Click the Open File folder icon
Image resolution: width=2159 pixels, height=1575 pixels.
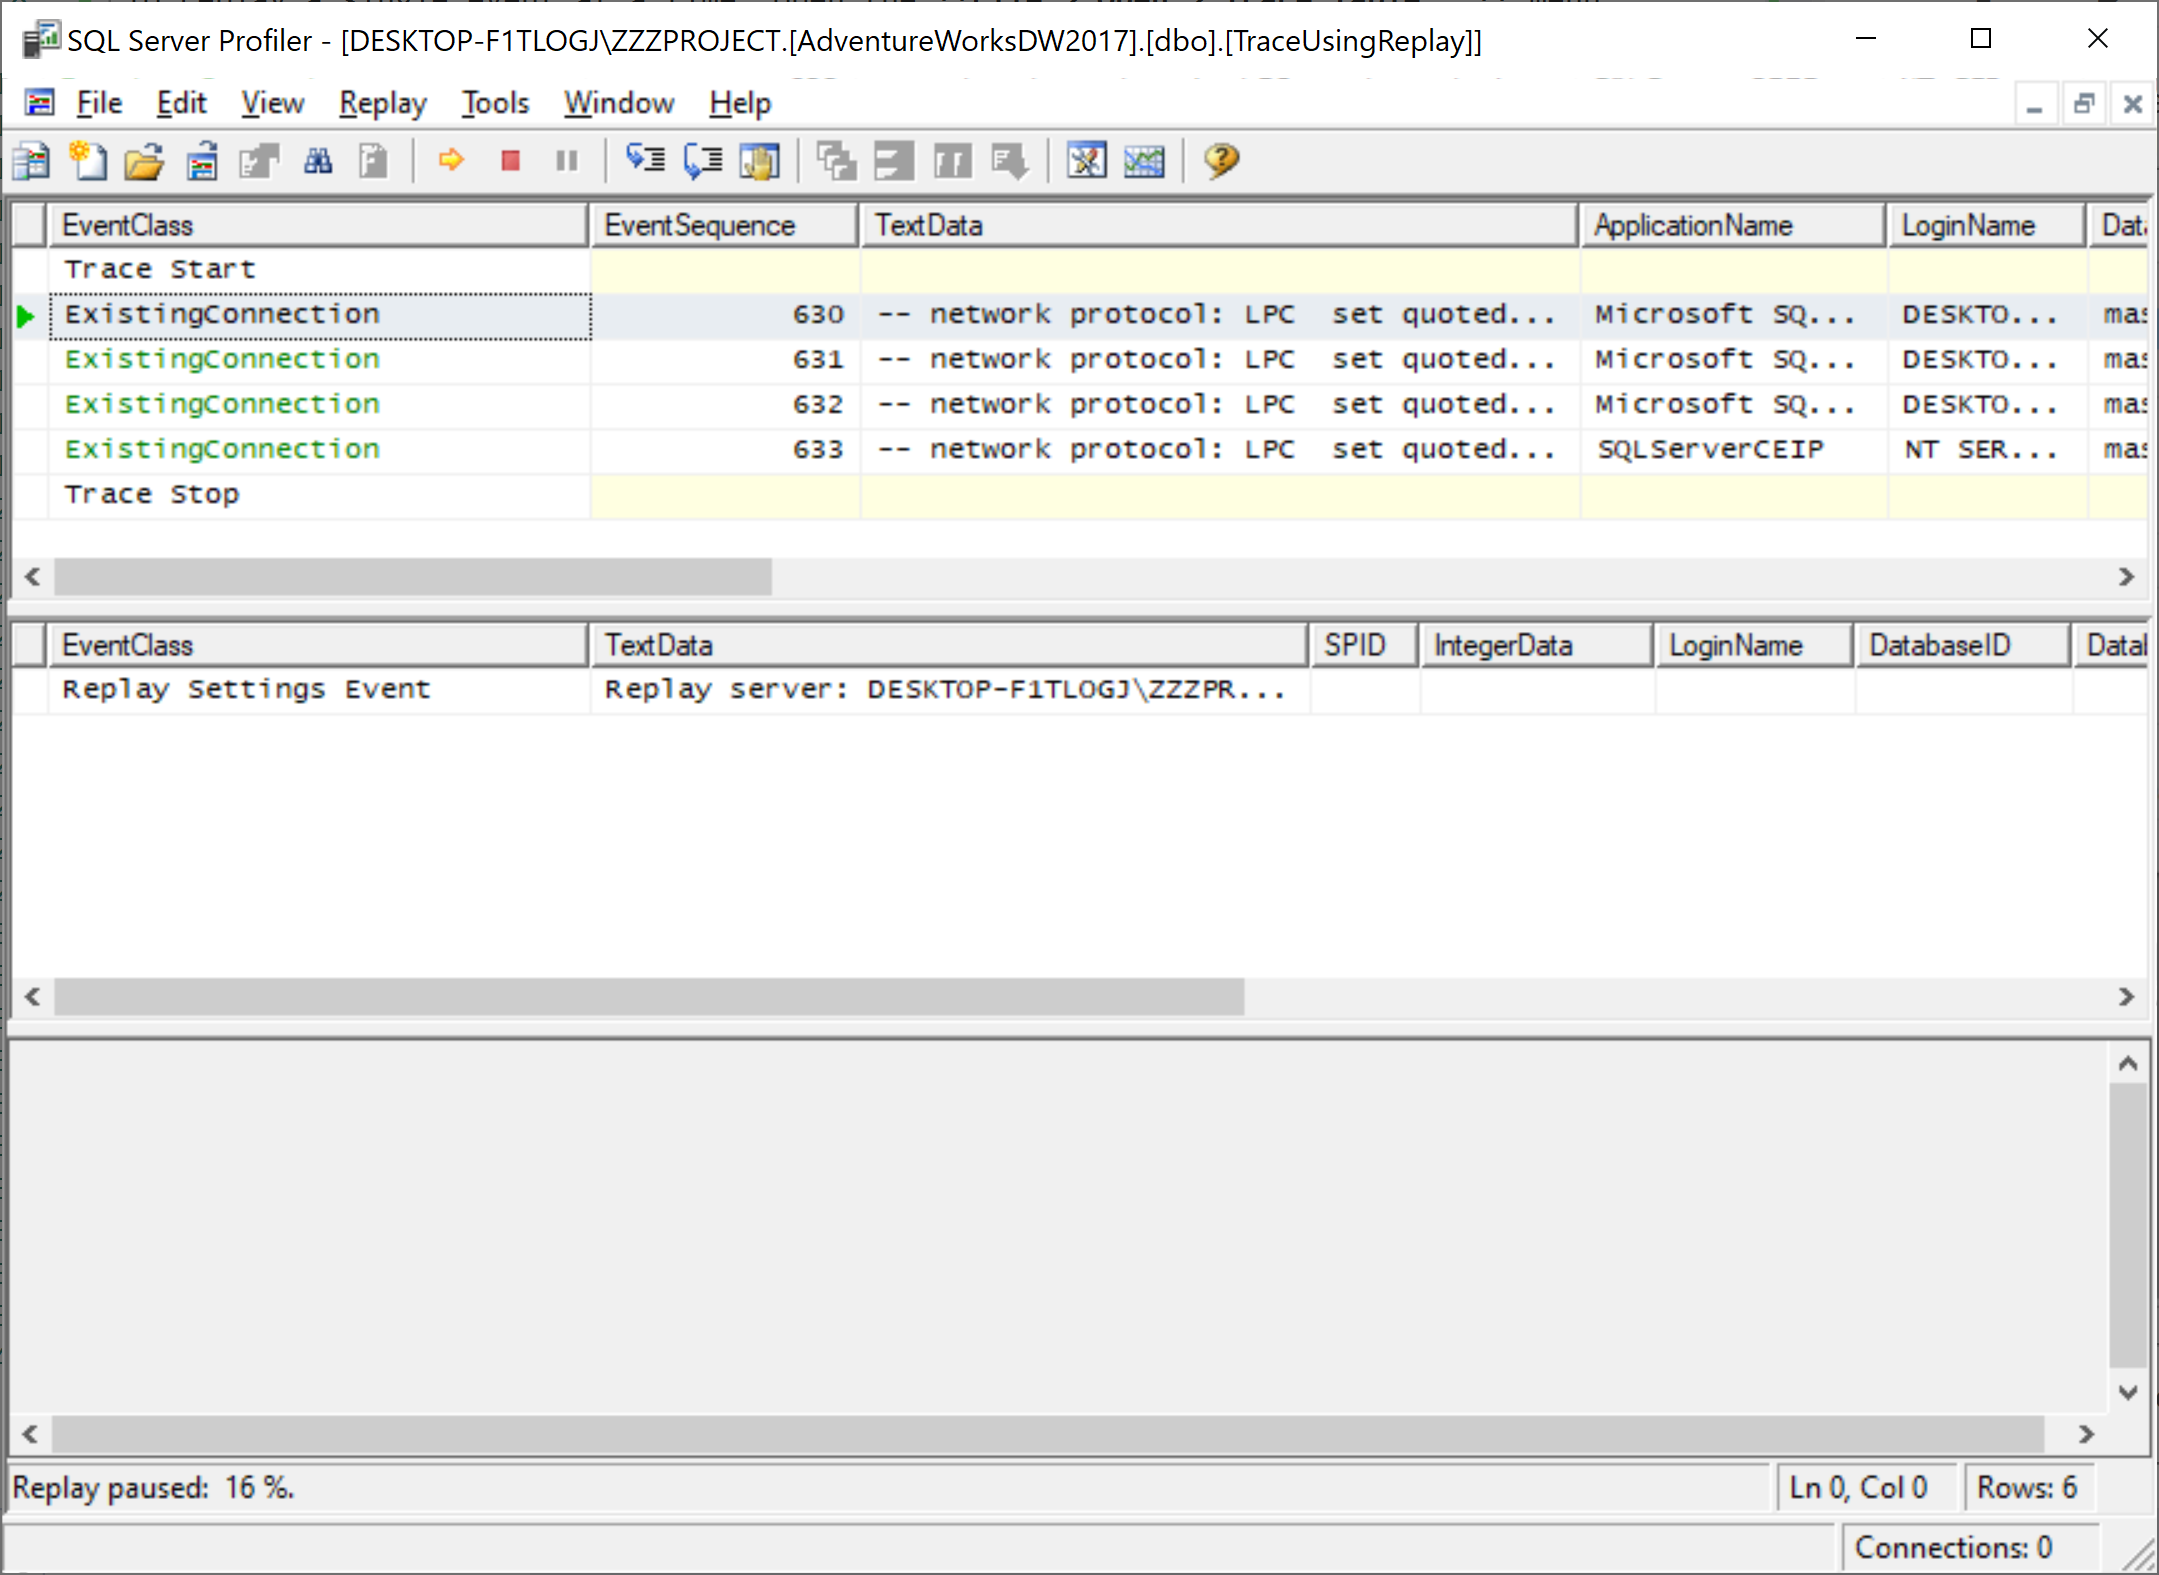(x=145, y=161)
